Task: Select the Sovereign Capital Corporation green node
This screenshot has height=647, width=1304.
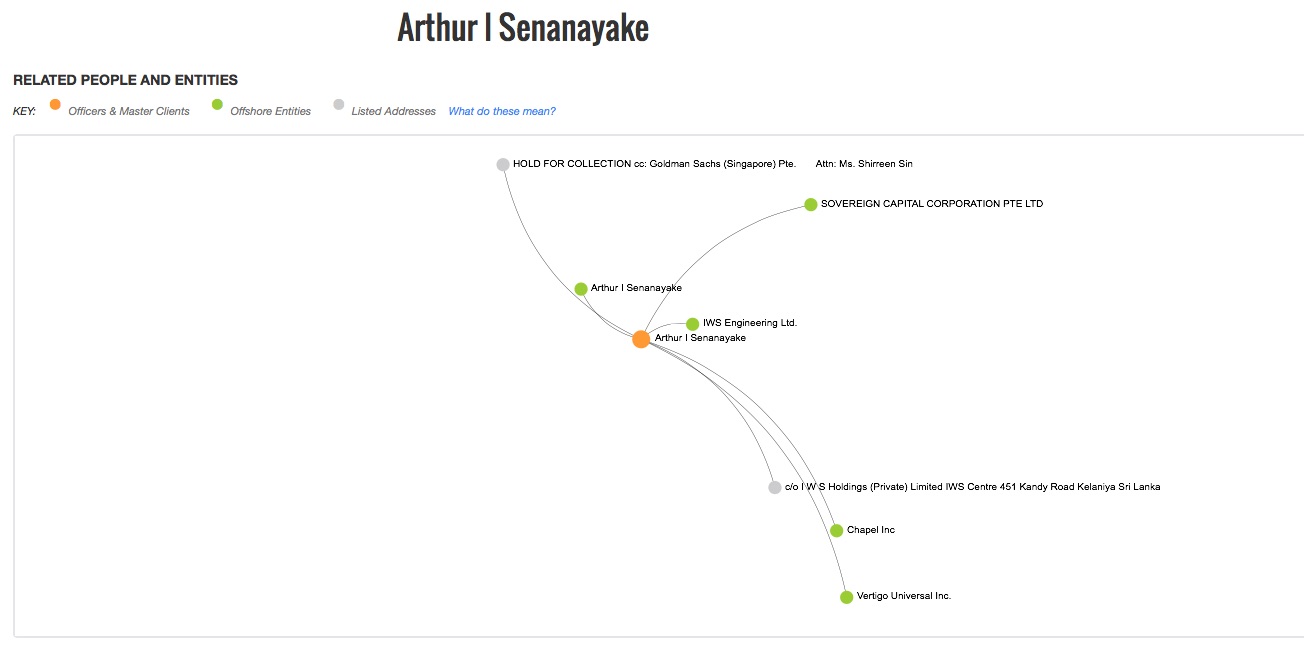Action: pyautogui.click(x=811, y=205)
